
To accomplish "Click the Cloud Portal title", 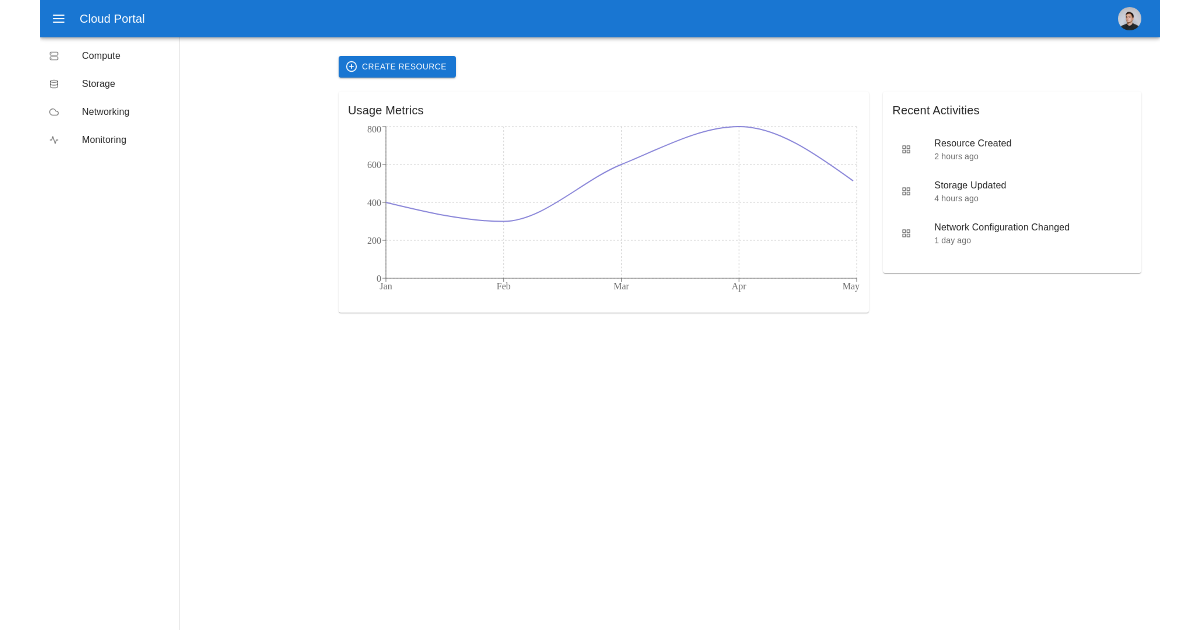I will click(111, 18).
